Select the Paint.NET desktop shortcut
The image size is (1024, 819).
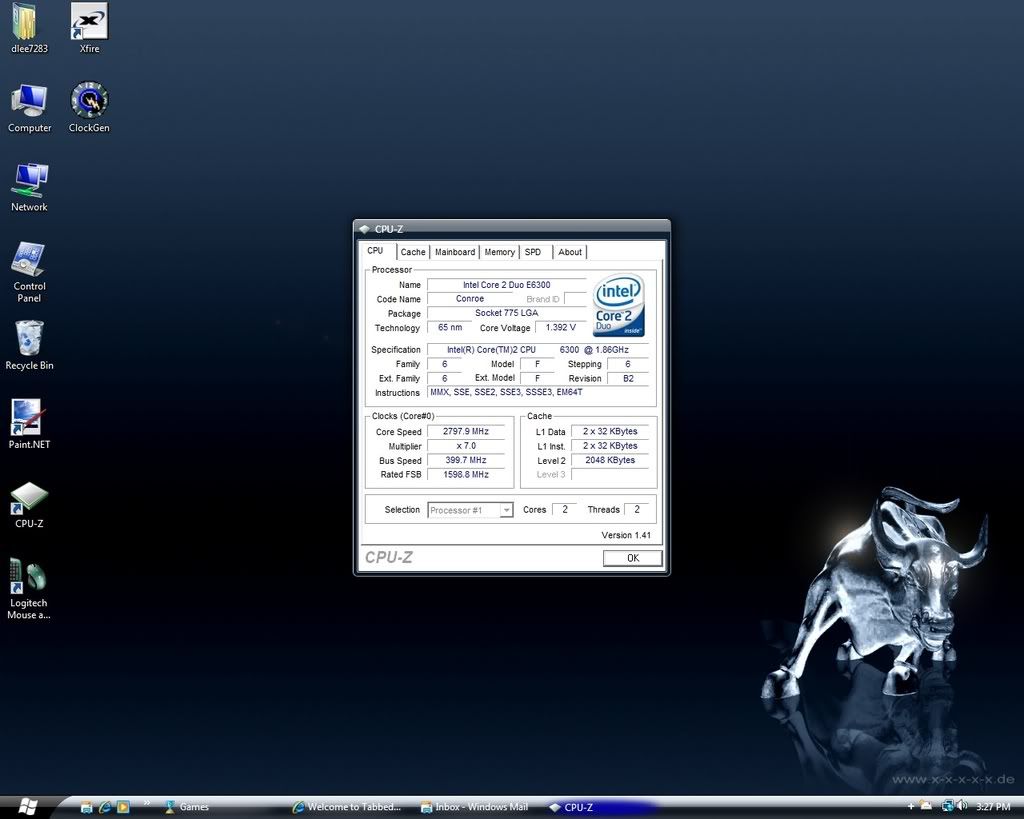pos(29,425)
